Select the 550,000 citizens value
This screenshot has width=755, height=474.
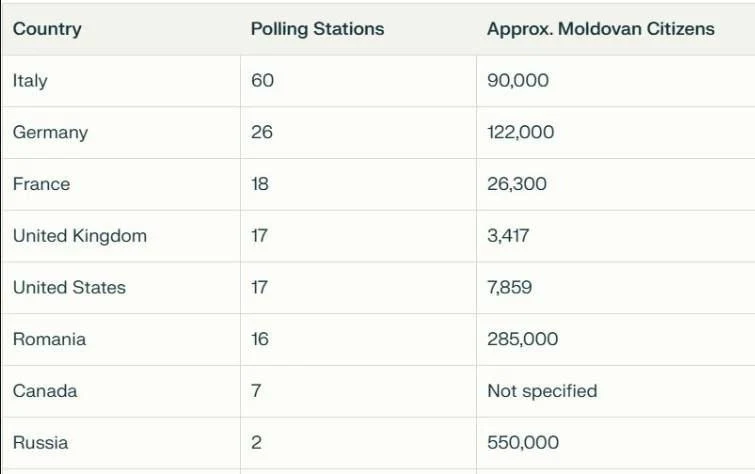pyautogui.click(x=522, y=443)
